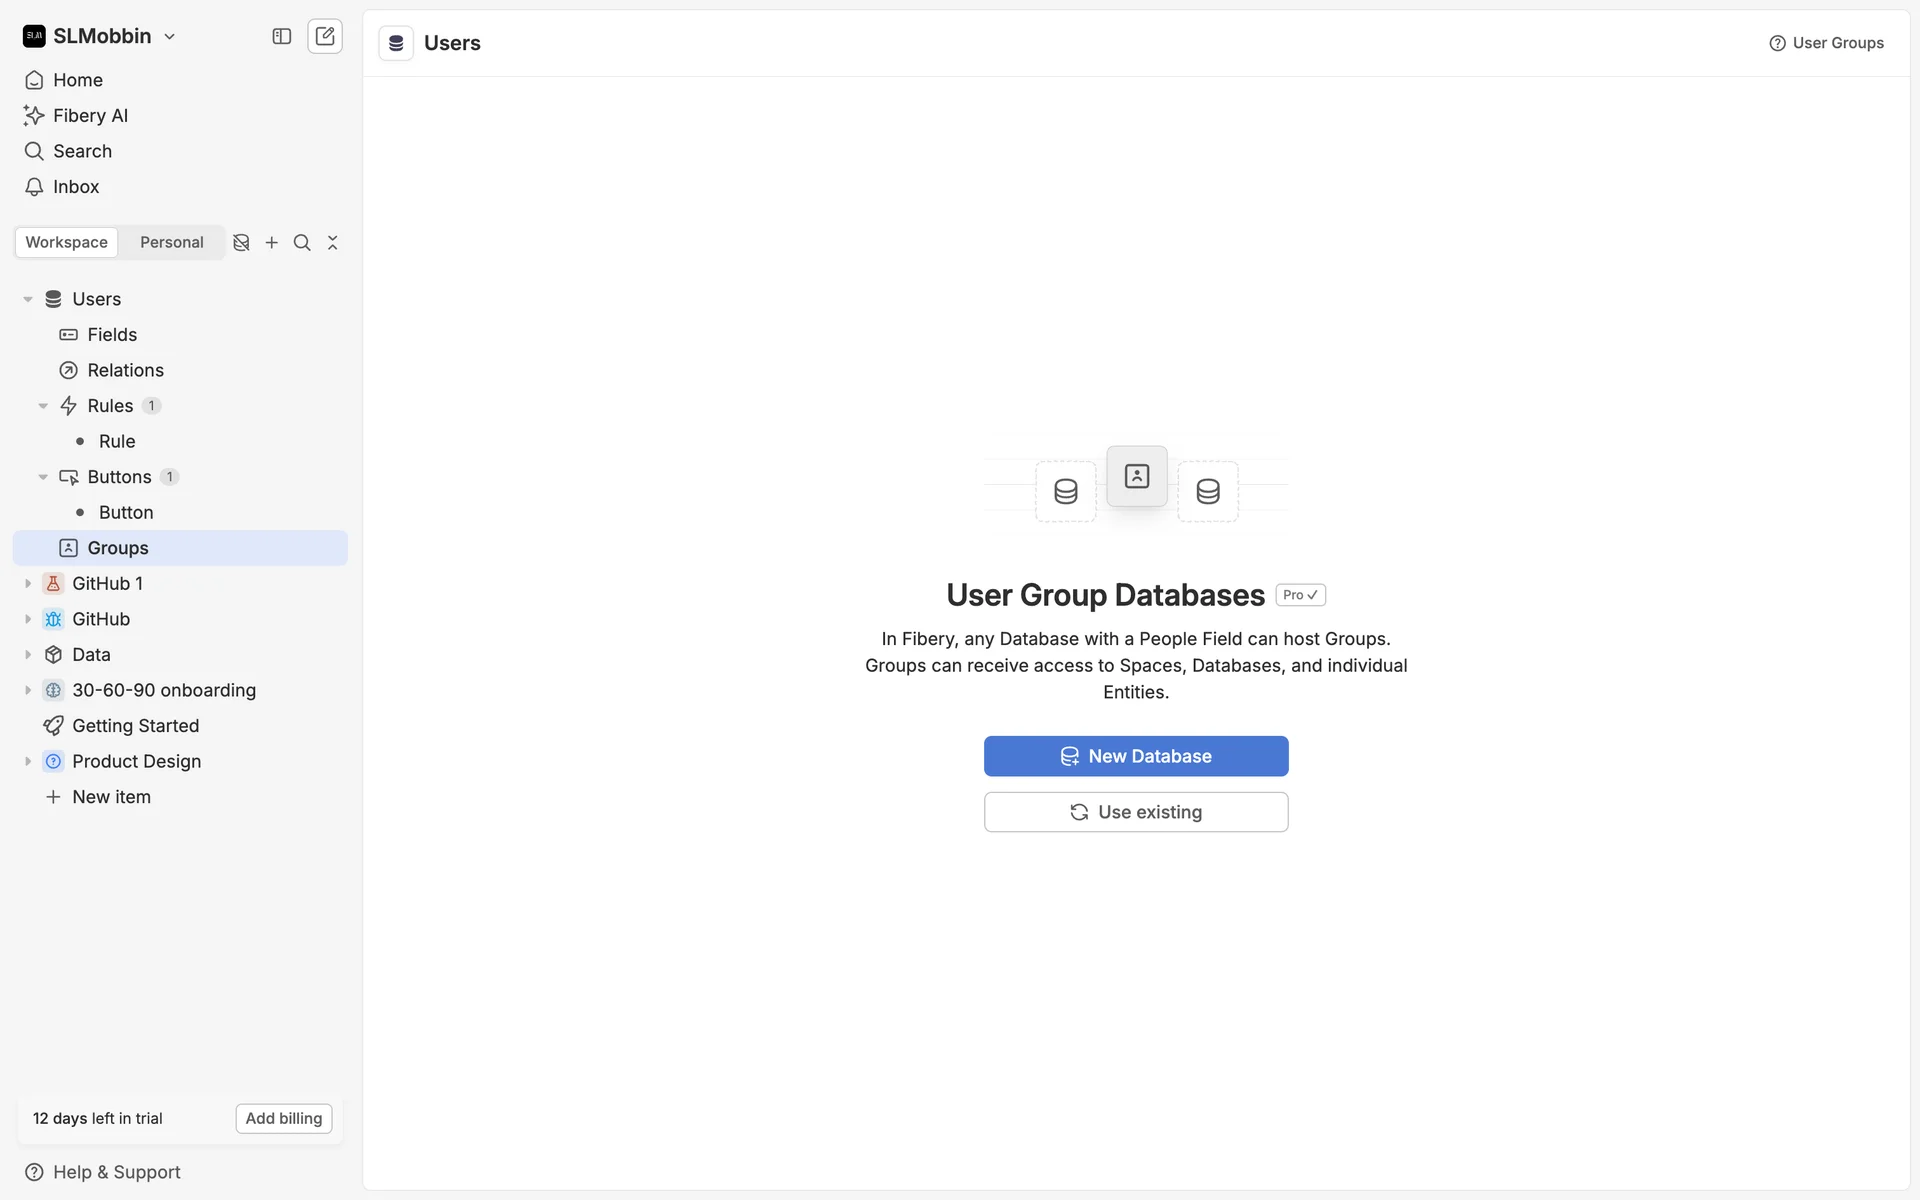Expand the Product Design space
Viewport: 1920px width, 1200px height.
click(28, 762)
